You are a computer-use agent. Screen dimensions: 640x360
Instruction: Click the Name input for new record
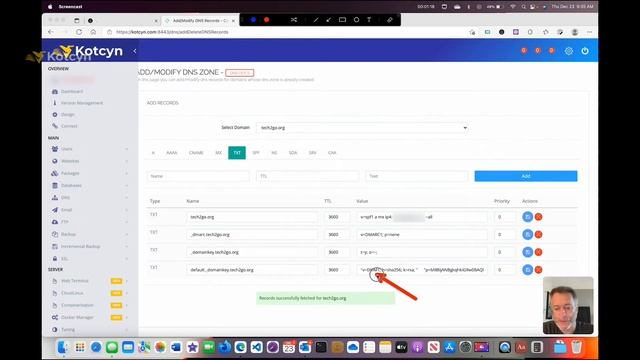click(x=198, y=176)
